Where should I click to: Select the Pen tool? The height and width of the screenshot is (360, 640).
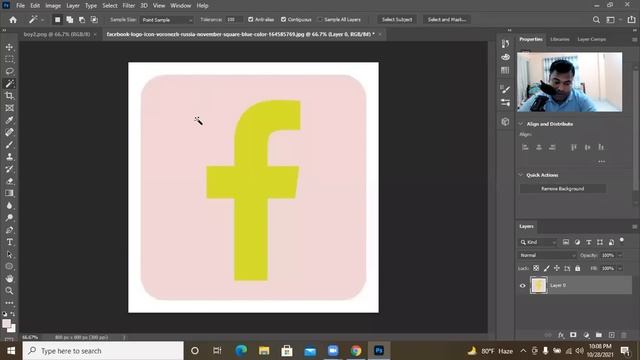tap(9, 230)
